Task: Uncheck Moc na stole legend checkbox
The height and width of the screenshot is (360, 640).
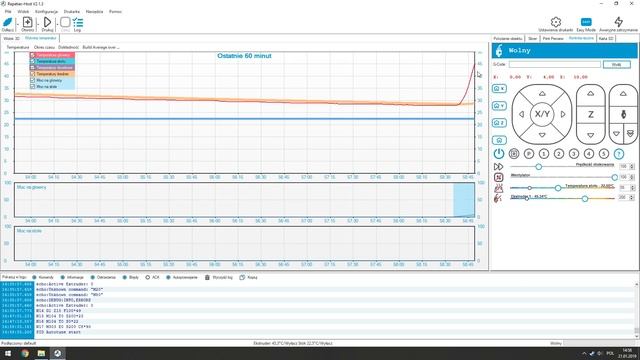Action: [x=33, y=87]
